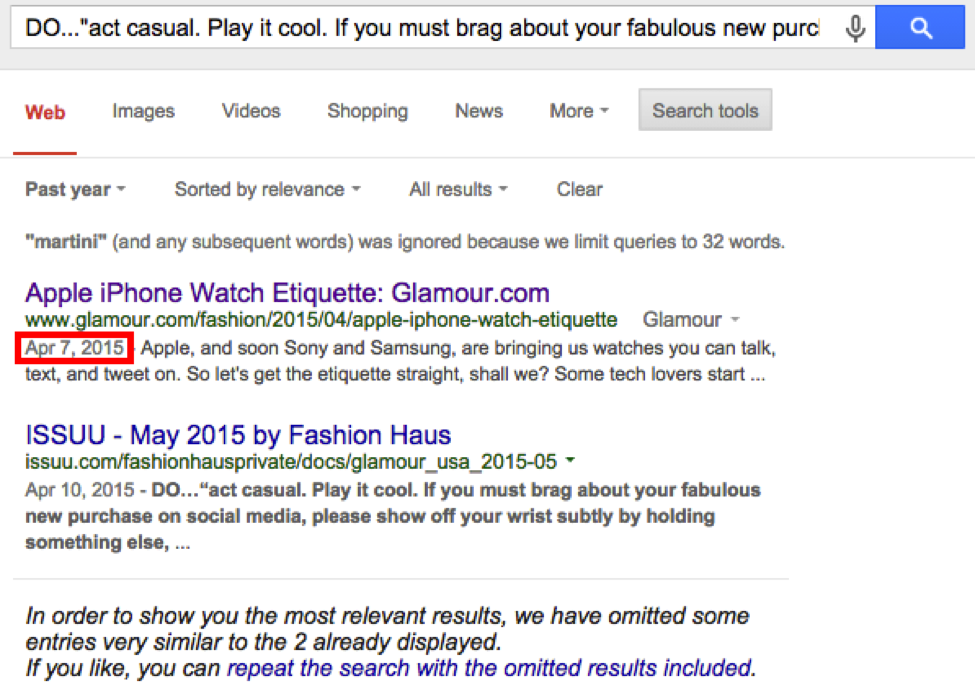
Task: Toggle the Search tools button
Action: coord(705,110)
